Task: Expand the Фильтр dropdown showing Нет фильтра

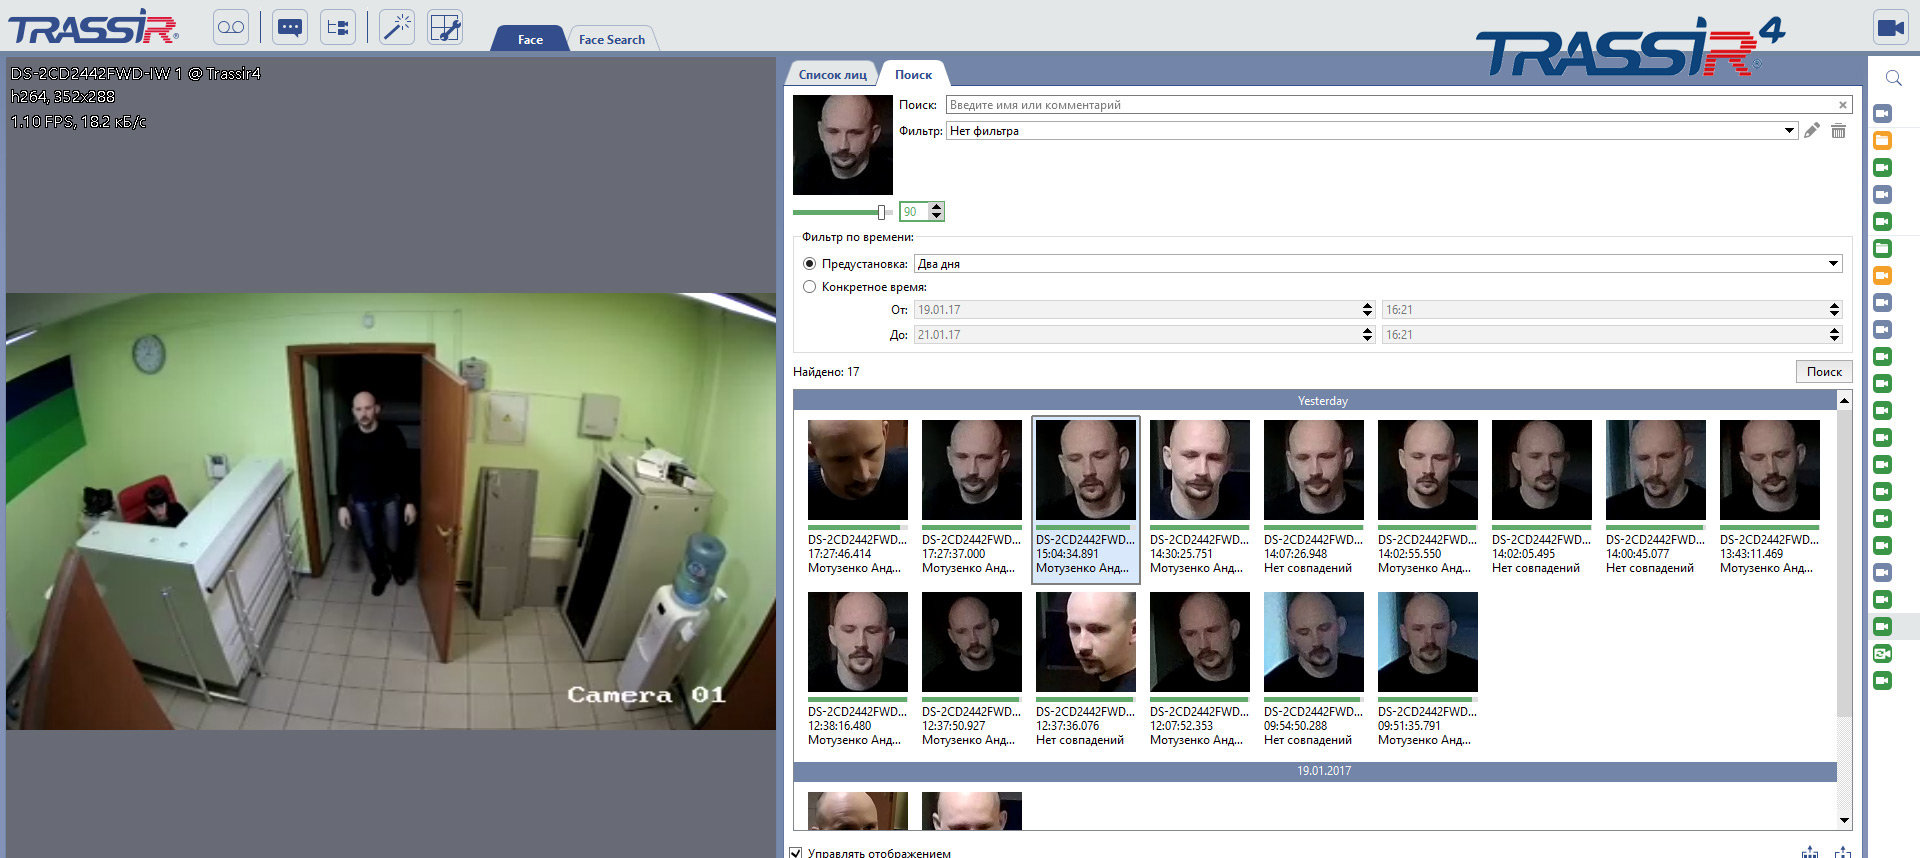Action: pos(1789,131)
